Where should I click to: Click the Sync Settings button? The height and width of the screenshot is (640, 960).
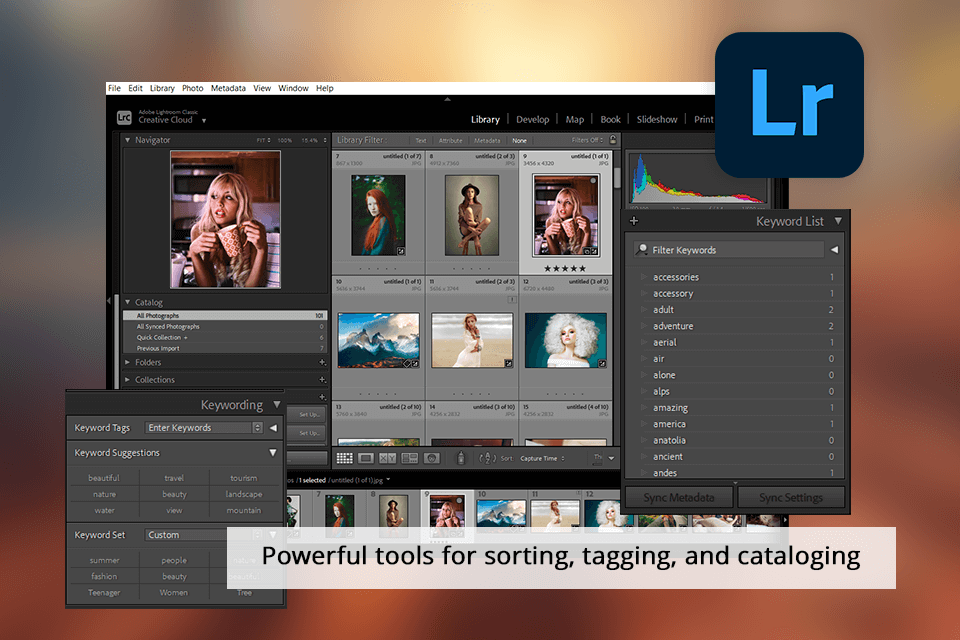[x=791, y=497]
